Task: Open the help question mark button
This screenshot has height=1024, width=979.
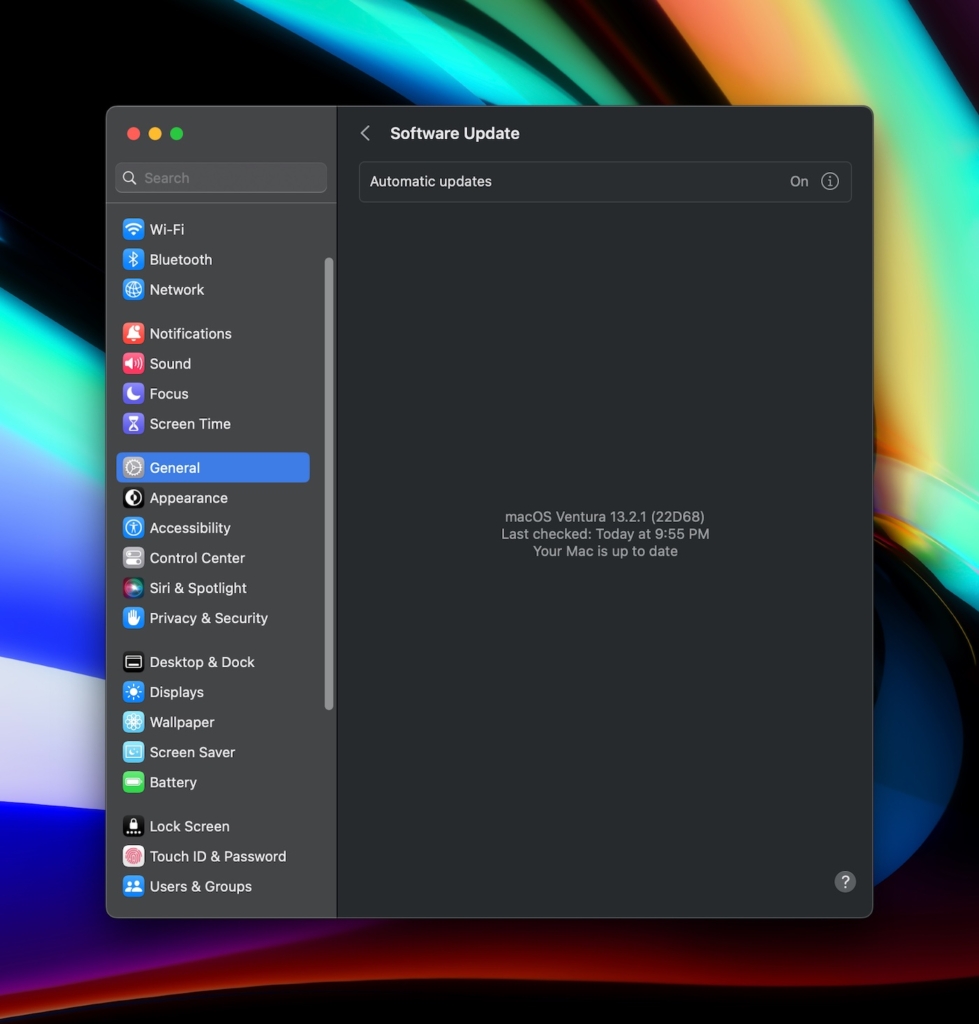Action: (844, 882)
